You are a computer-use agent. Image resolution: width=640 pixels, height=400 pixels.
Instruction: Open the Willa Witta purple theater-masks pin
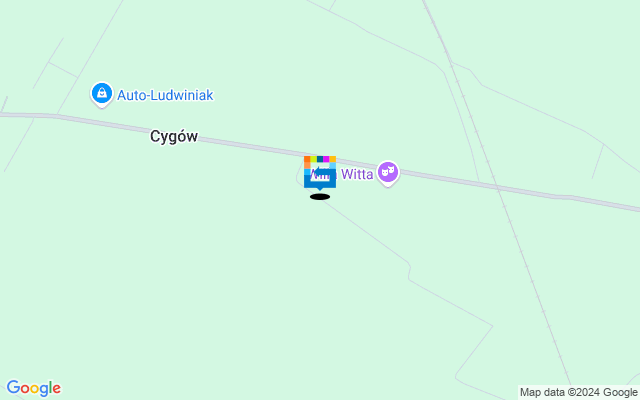[x=388, y=173]
